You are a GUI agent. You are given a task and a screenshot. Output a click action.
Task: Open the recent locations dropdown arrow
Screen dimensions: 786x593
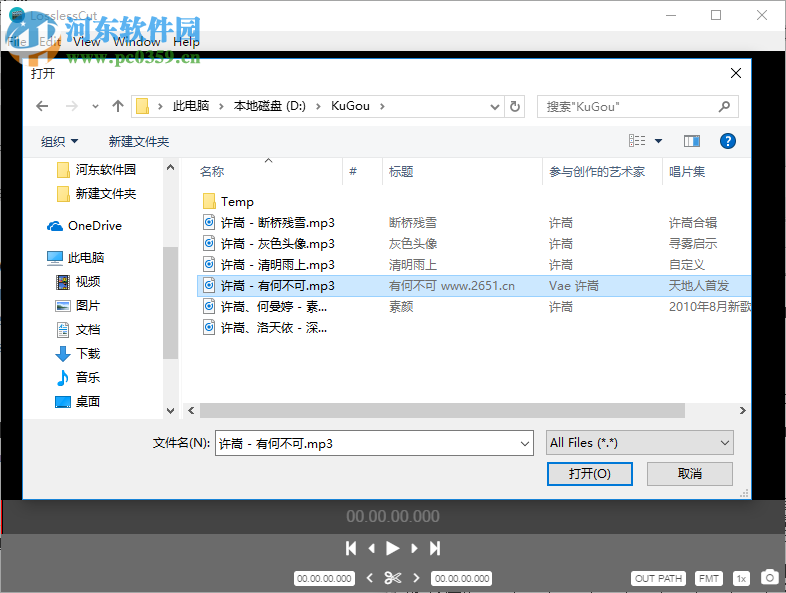pos(95,106)
